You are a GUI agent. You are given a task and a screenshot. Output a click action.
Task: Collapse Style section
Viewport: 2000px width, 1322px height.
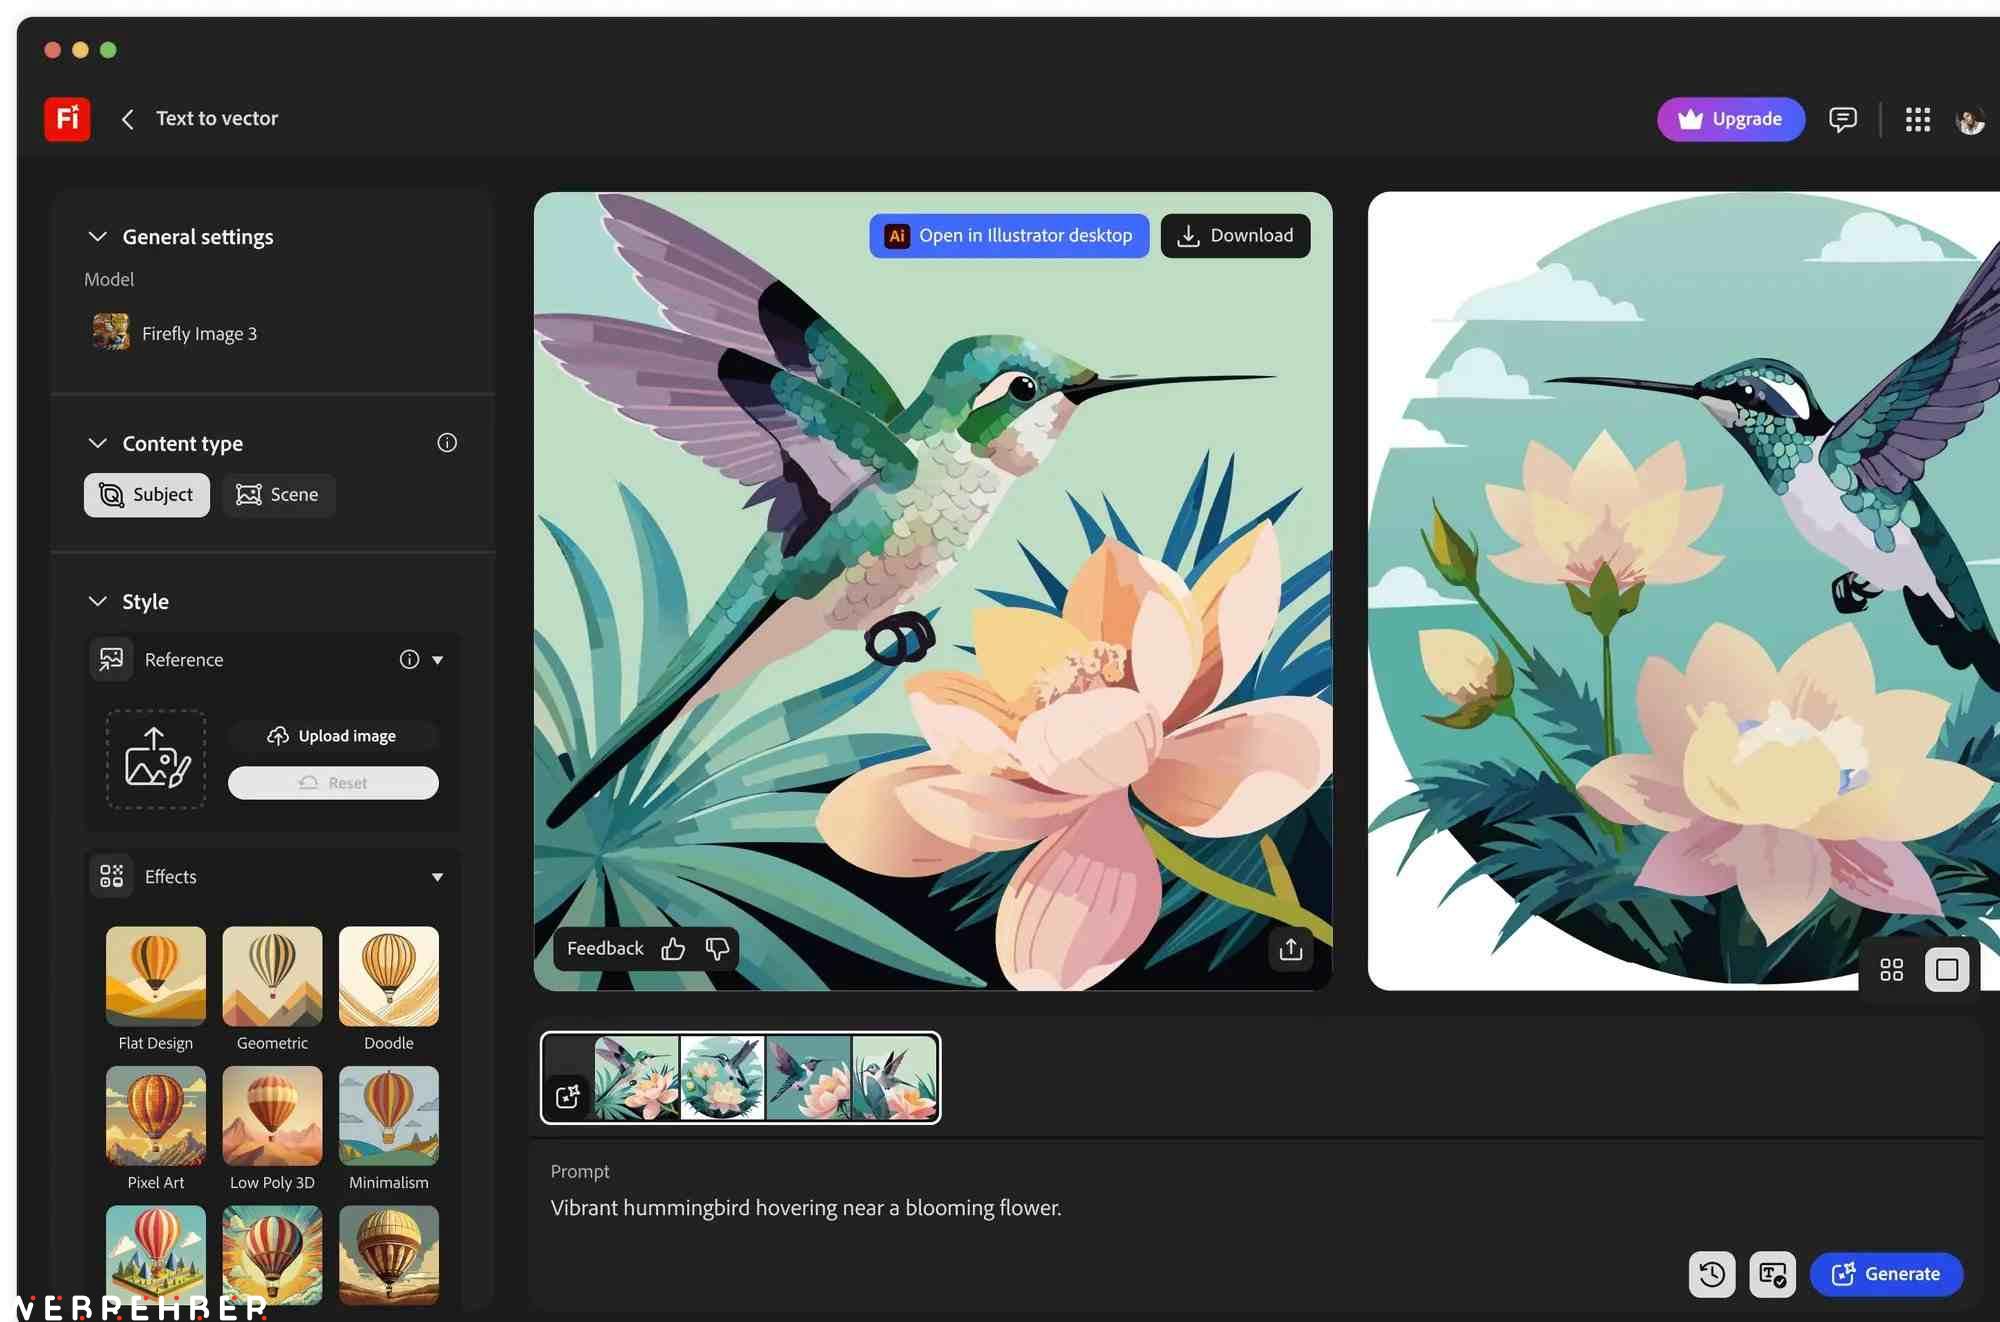[x=97, y=601]
